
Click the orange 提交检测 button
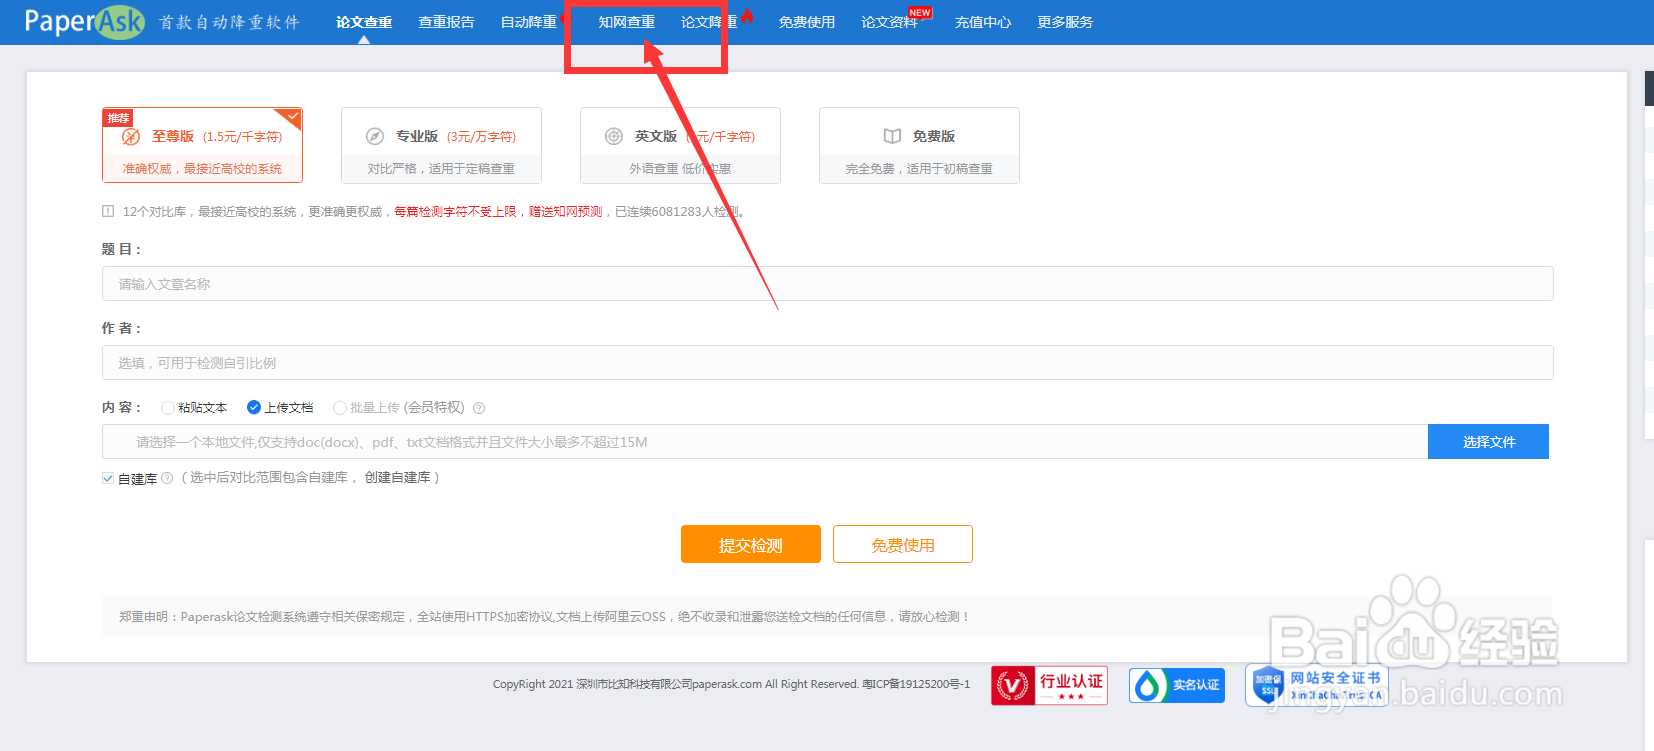tap(751, 544)
